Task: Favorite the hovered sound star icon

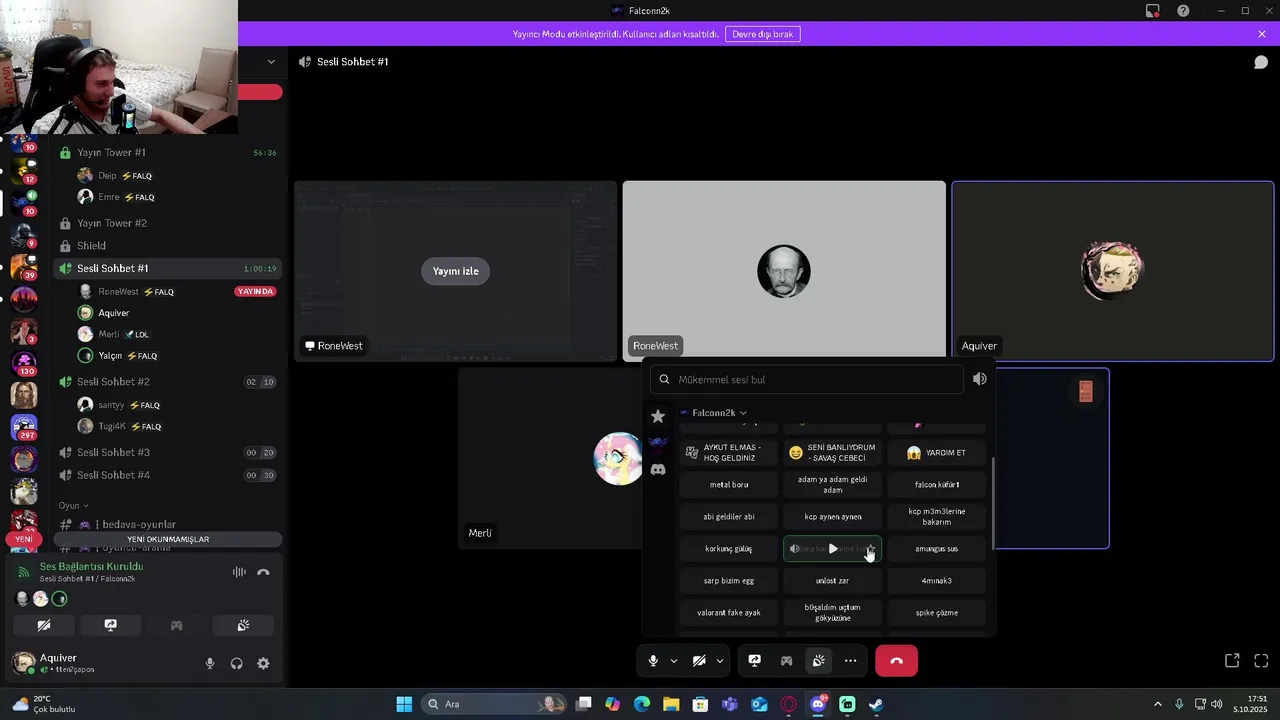Action: [x=872, y=549]
